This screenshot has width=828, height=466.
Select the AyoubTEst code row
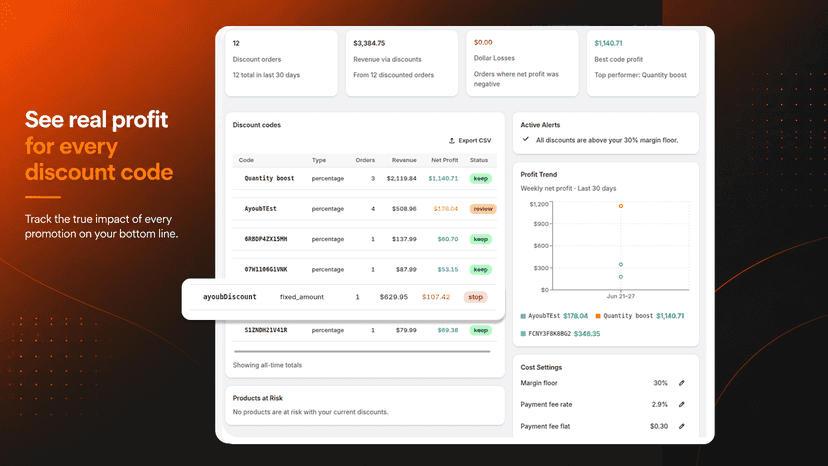click(364, 209)
